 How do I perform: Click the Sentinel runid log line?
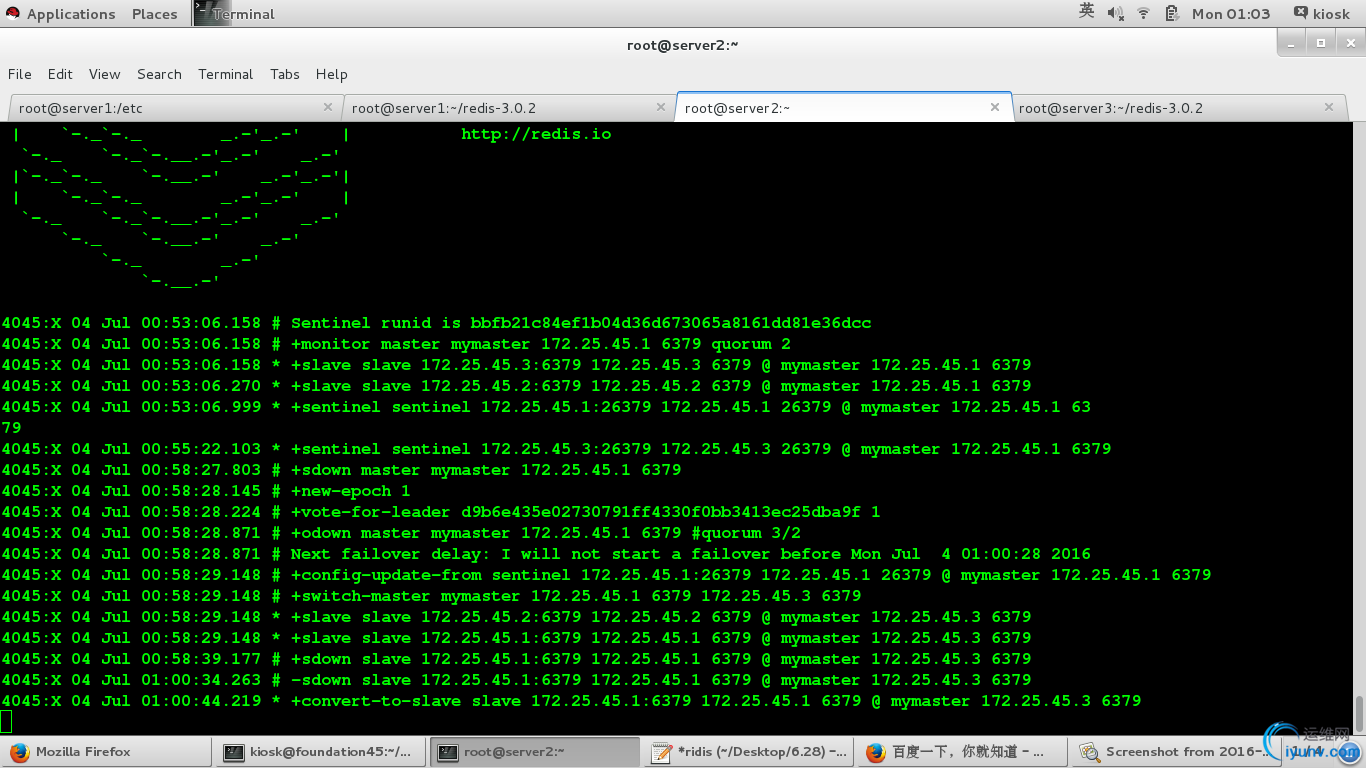pos(436,323)
